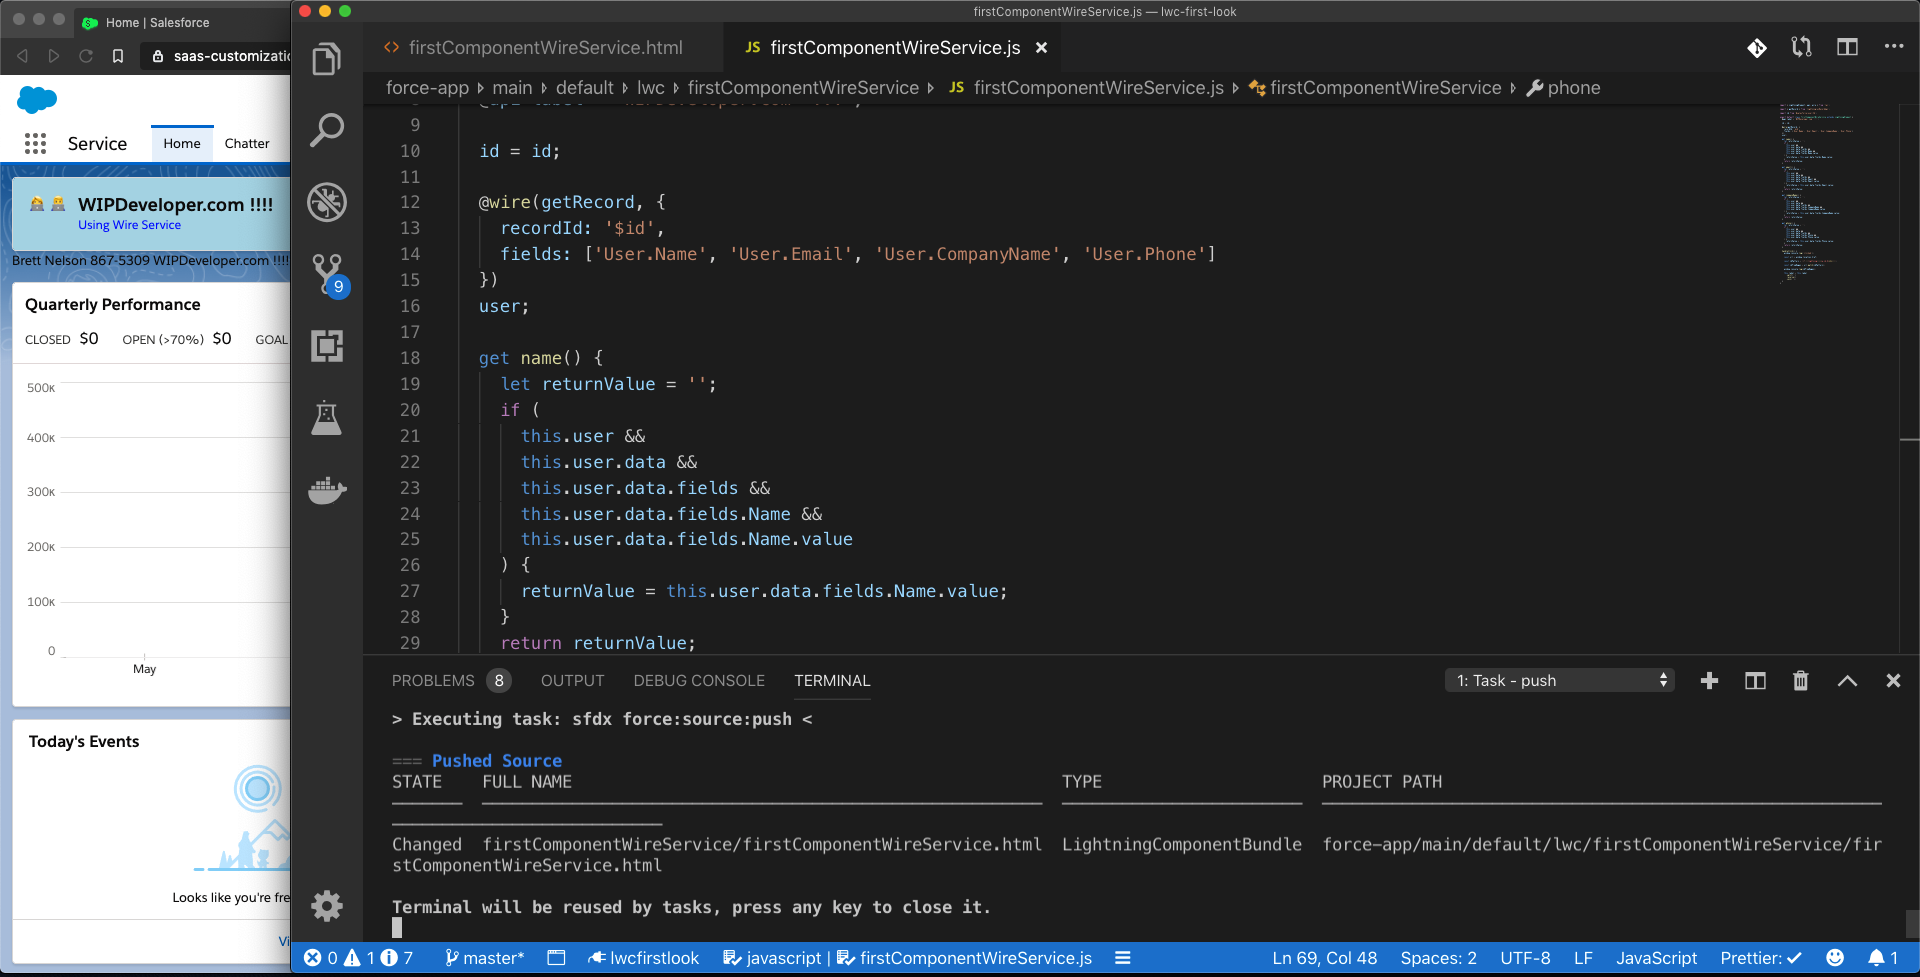Screen dimensions: 1920x977
Task: Click the lwcfirstlook org in status bar
Action: coord(643,958)
